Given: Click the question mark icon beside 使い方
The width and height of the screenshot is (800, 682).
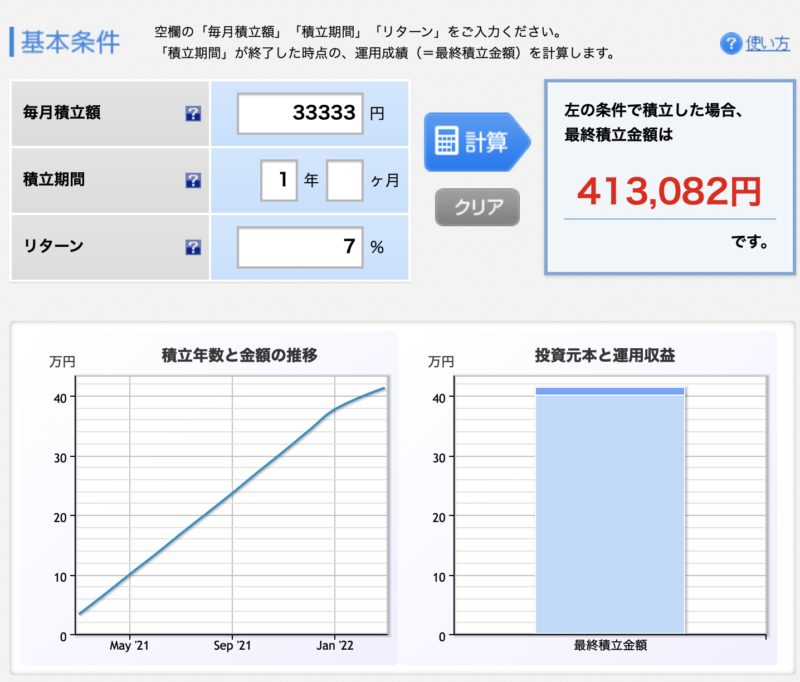Looking at the screenshot, I should [x=731, y=44].
